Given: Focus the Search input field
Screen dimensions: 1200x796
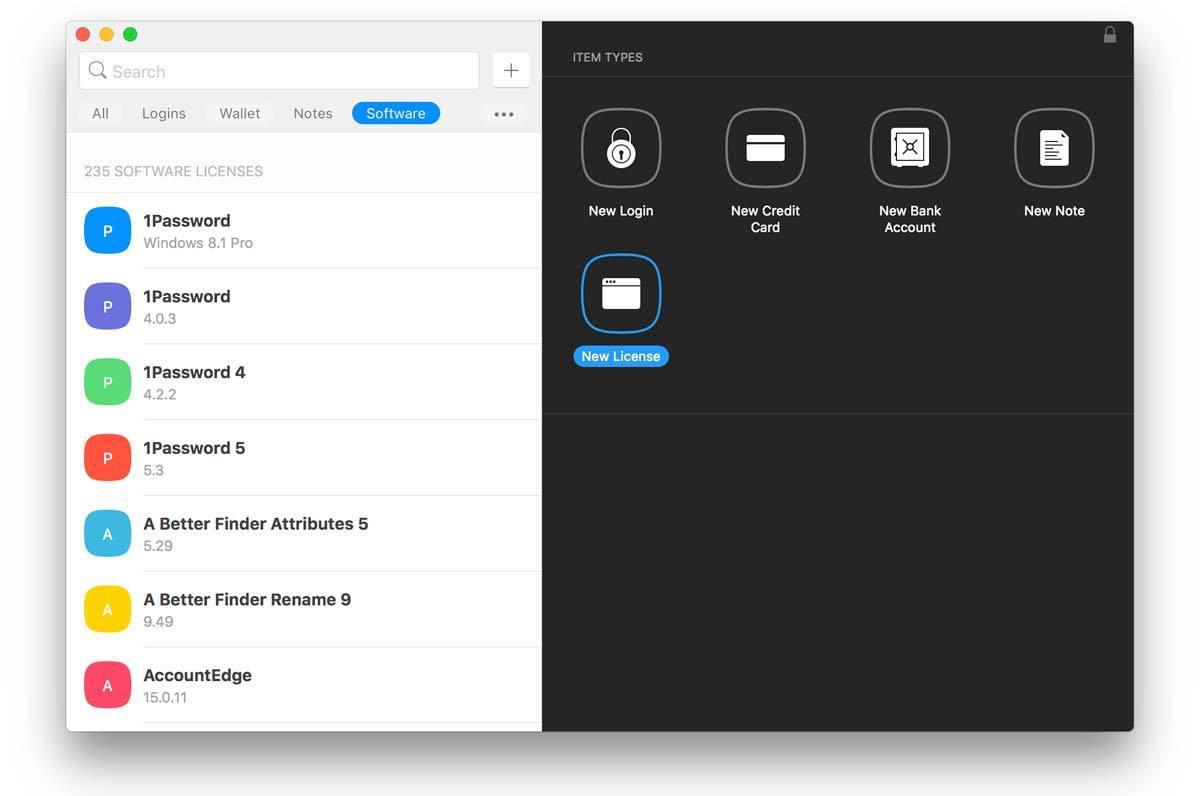Looking at the screenshot, I should (x=279, y=71).
